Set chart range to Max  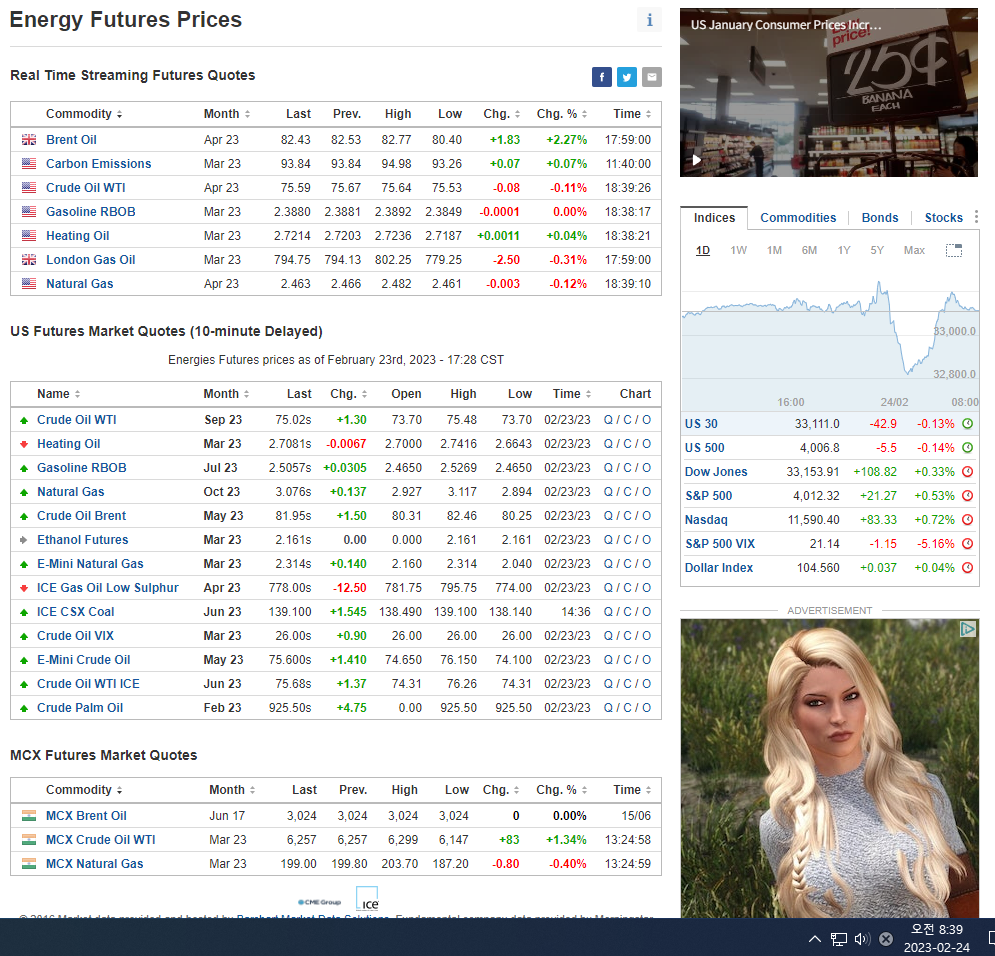click(914, 250)
